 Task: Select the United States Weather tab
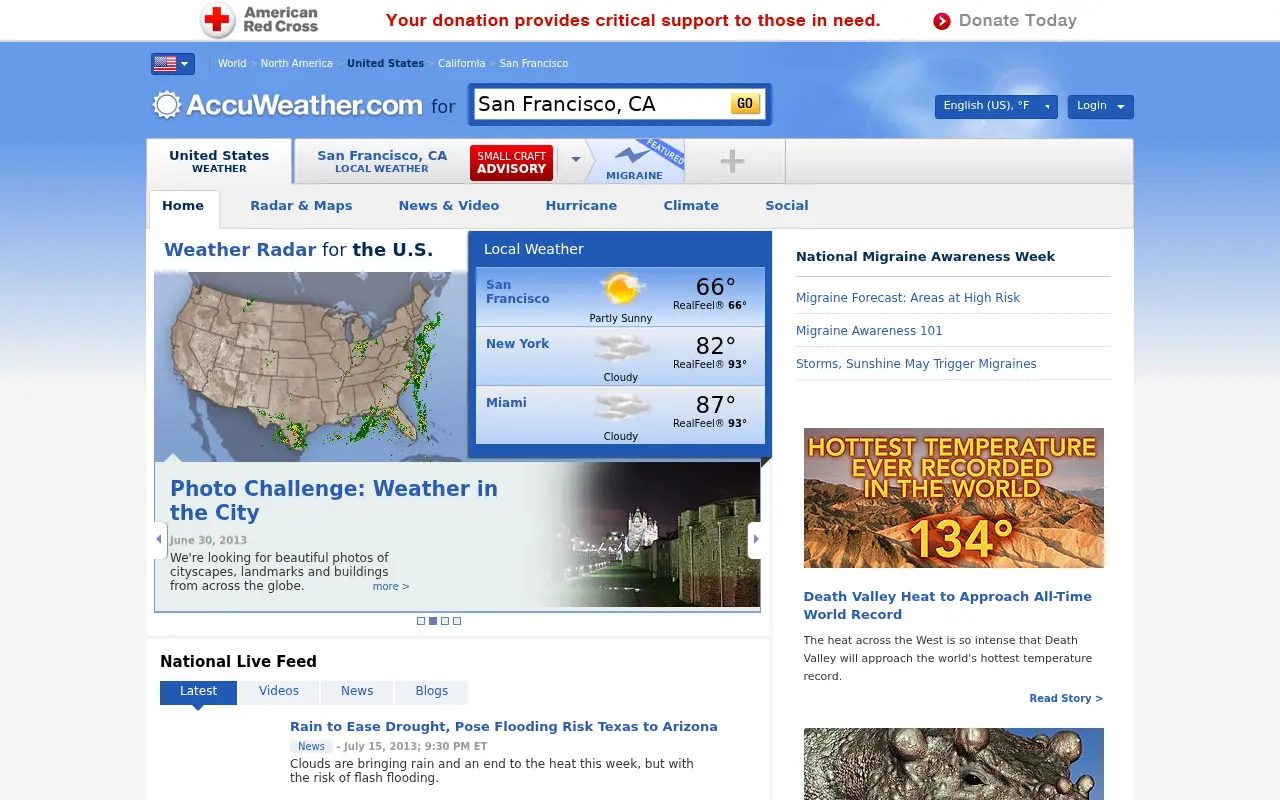(x=219, y=161)
